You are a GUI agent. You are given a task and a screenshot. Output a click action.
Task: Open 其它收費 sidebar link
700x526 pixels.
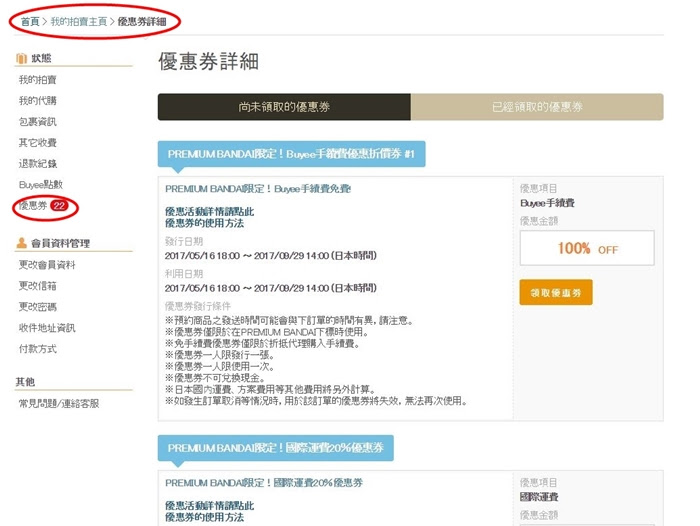38,143
